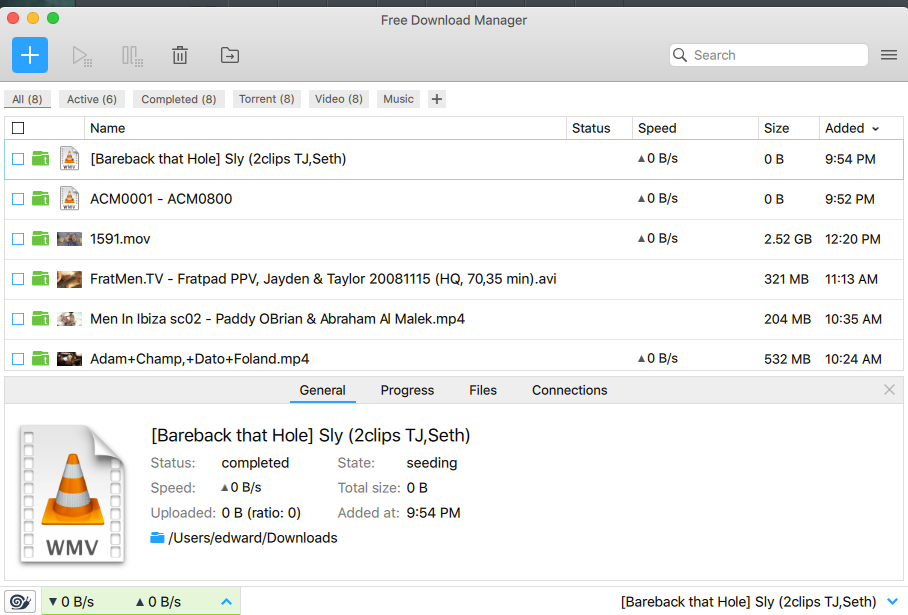
Task: Collapse details panel with bottom-right chevron
Action: [893, 601]
